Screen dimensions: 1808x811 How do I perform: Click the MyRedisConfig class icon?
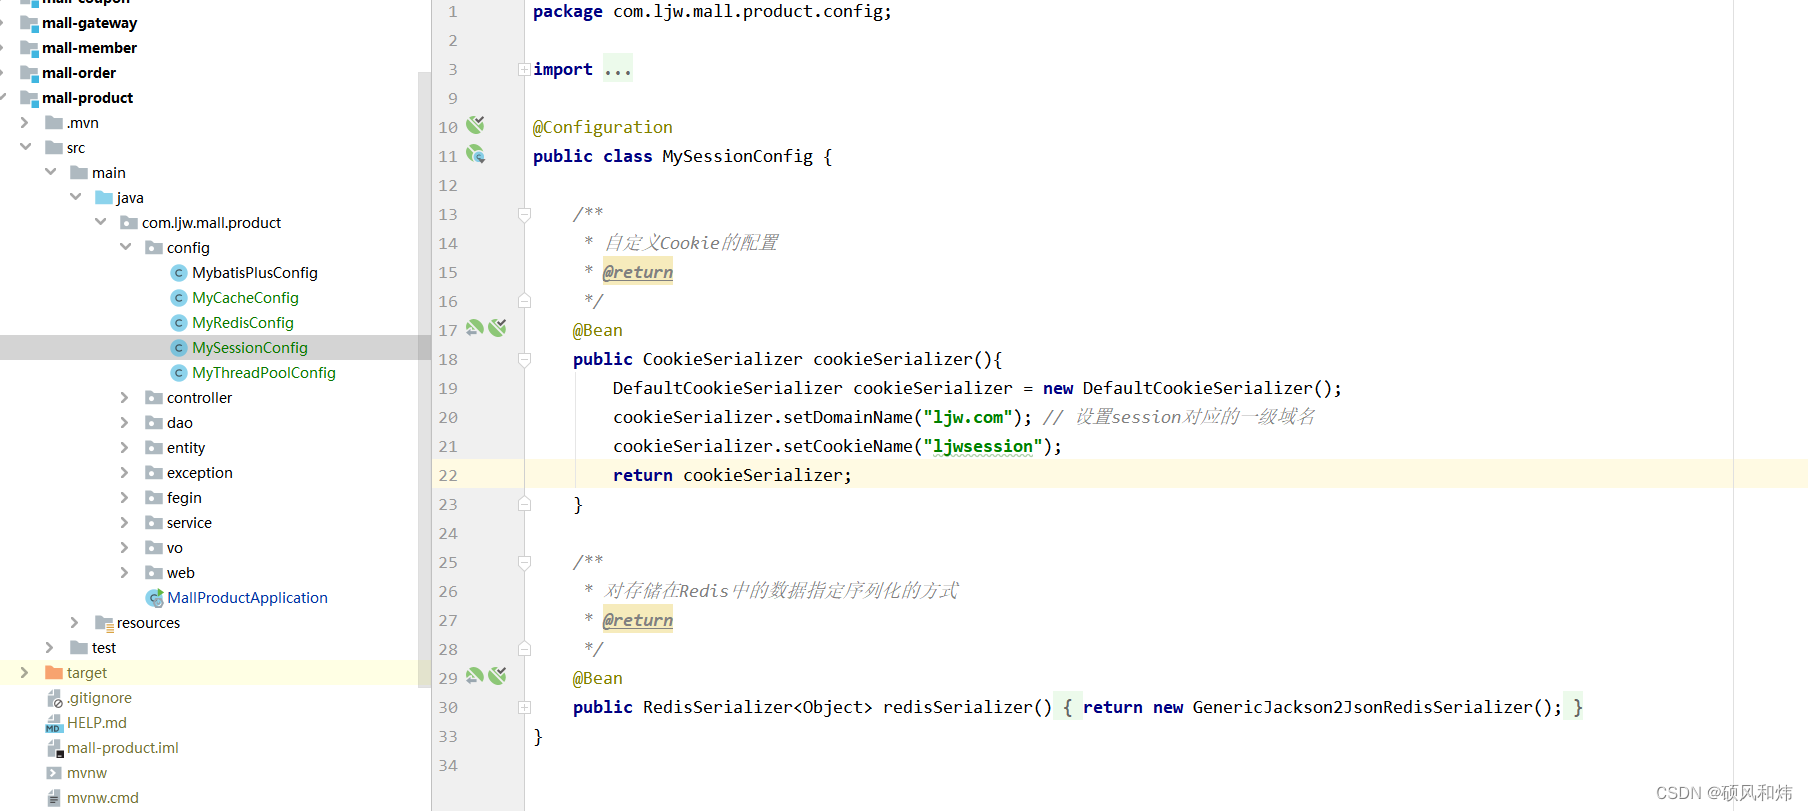pyautogui.click(x=179, y=323)
